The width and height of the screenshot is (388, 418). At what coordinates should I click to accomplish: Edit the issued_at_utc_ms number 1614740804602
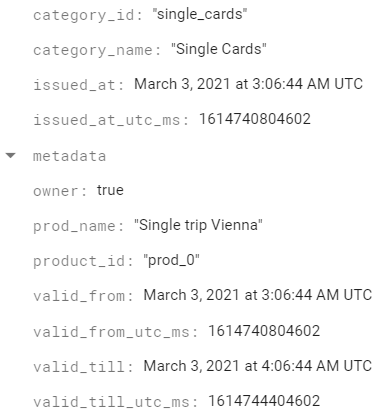coord(255,119)
